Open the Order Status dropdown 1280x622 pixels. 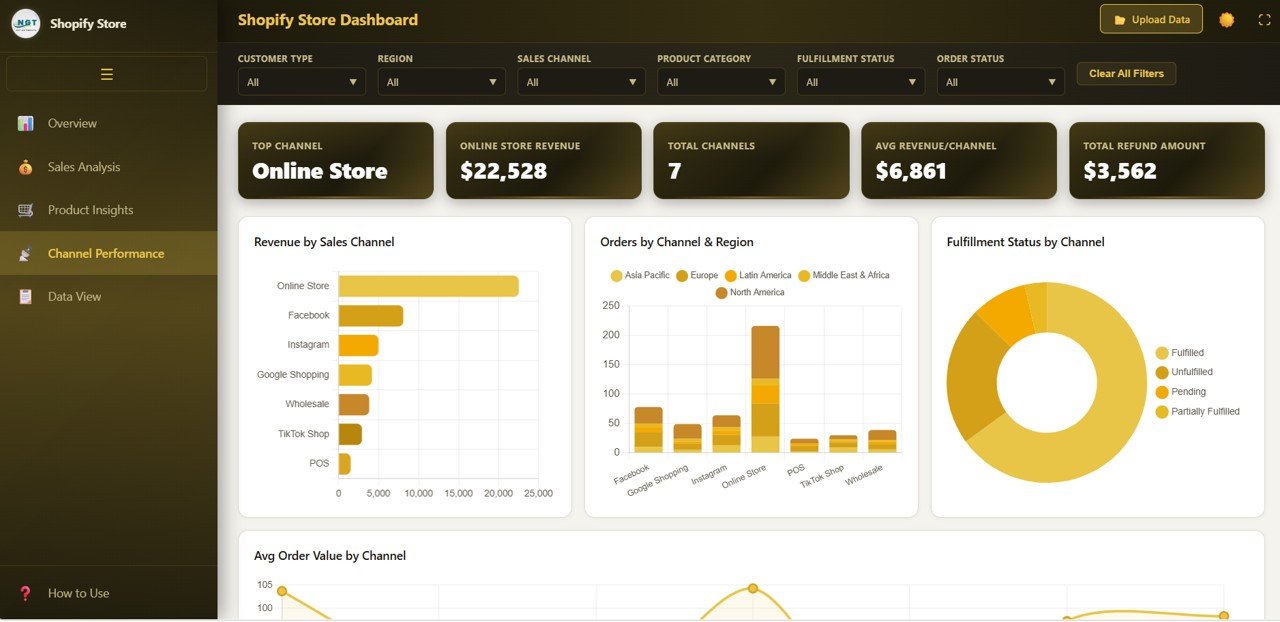[x=1000, y=81]
